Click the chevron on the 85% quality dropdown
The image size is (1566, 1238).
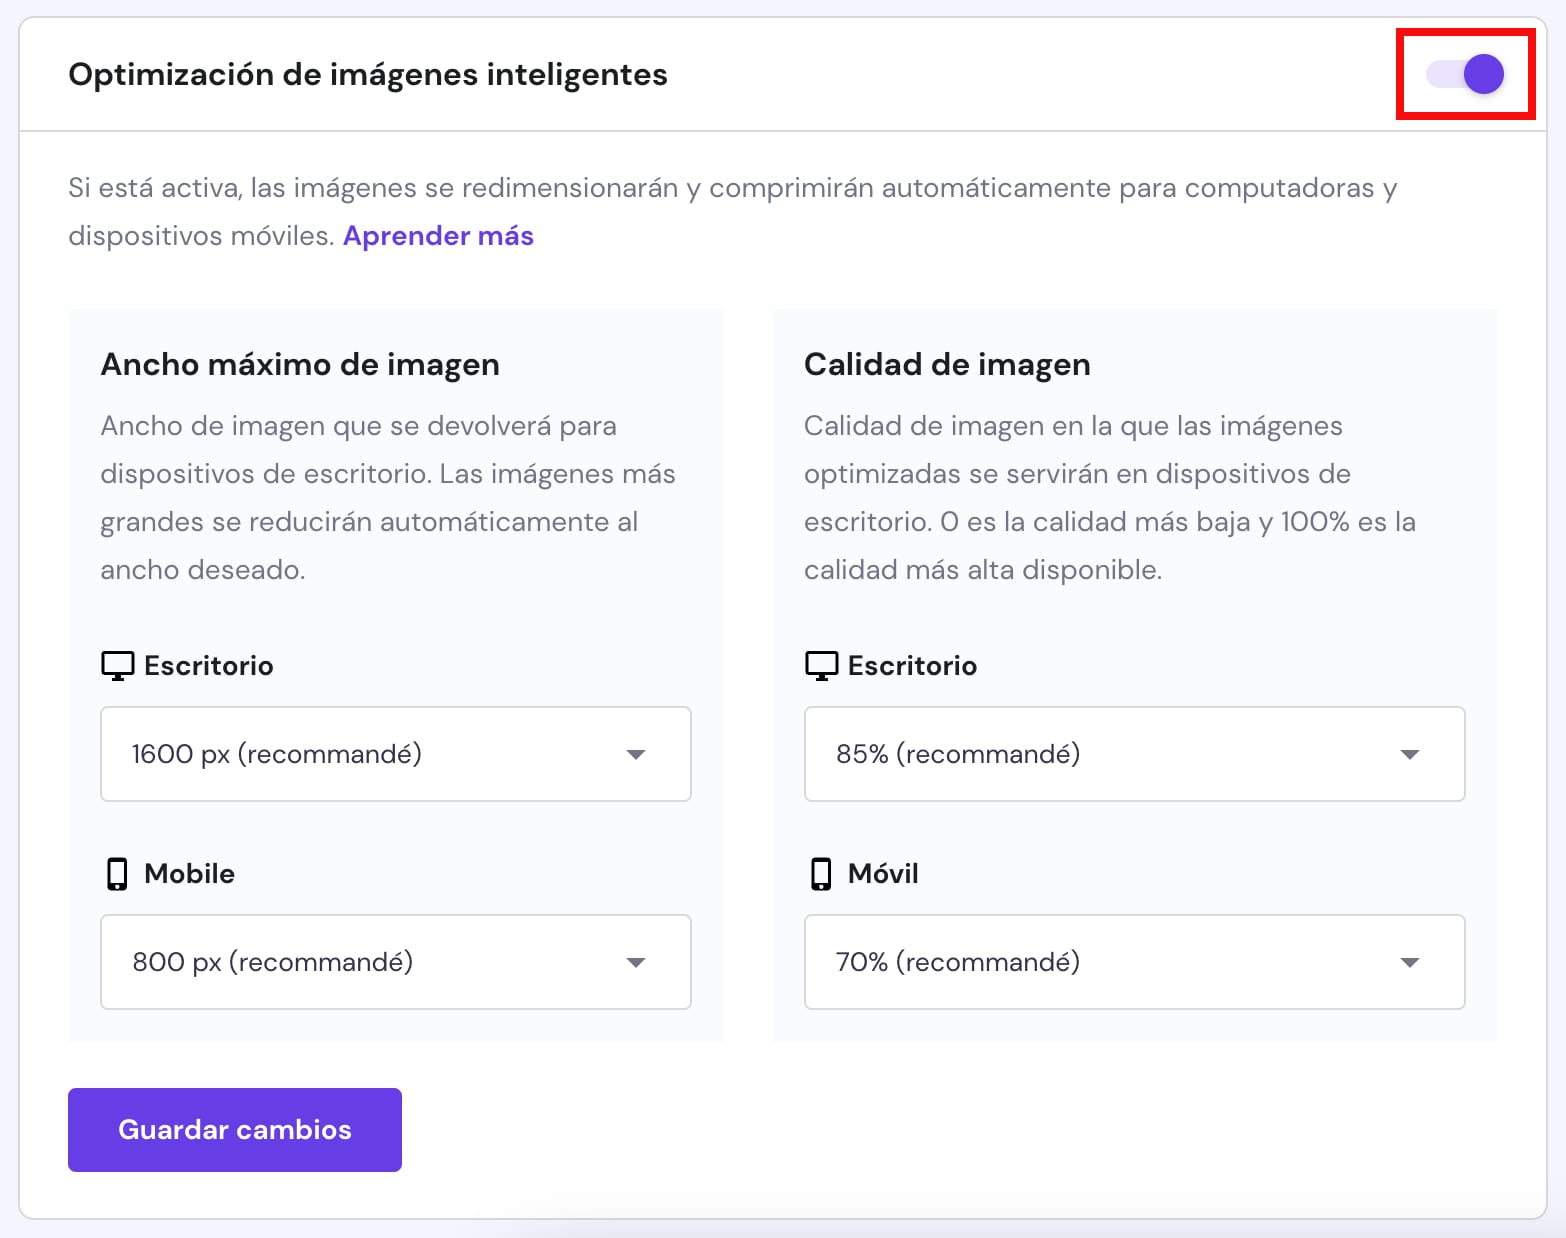point(1410,754)
